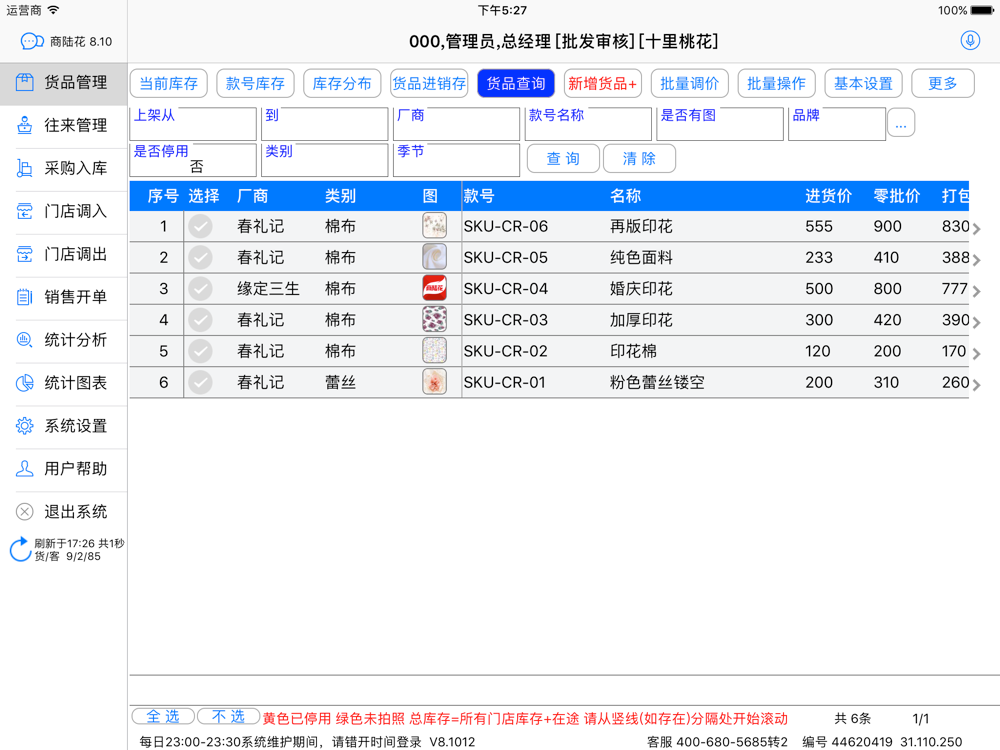Open red thumbnail image for SKU-CR-04
This screenshot has height=750, width=1000.
tap(434, 288)
